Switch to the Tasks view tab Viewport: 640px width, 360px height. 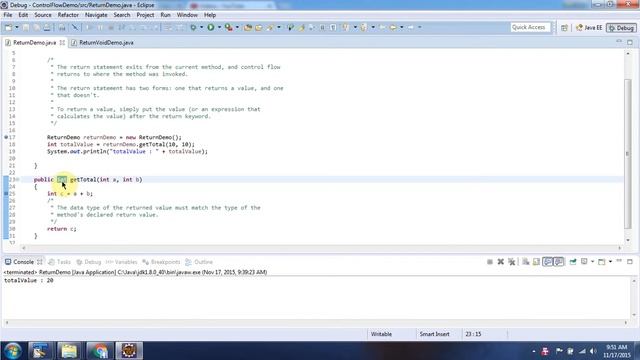click(x=60, y=262)
